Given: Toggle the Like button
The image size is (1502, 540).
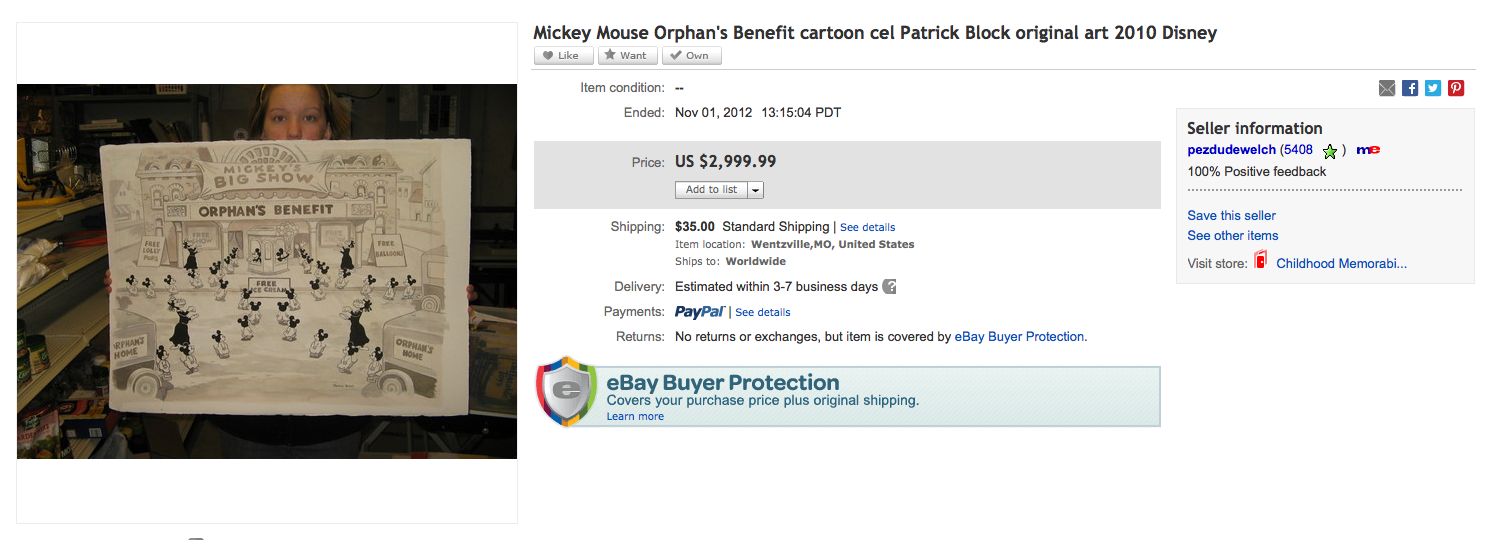Looking at the screenshot, I should pyautogui.click(x=564, y=56).
